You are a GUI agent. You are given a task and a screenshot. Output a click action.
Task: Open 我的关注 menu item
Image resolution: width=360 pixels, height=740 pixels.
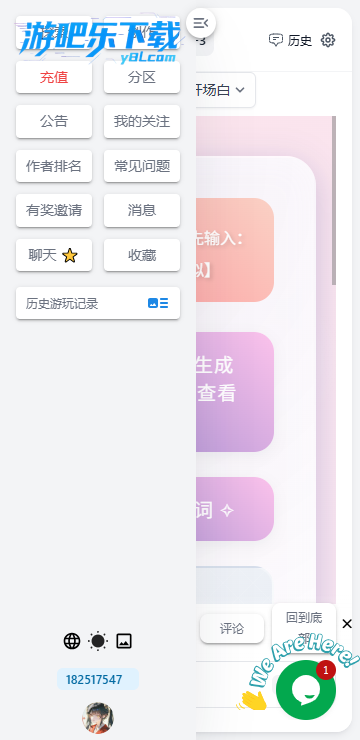coord(142,122)
